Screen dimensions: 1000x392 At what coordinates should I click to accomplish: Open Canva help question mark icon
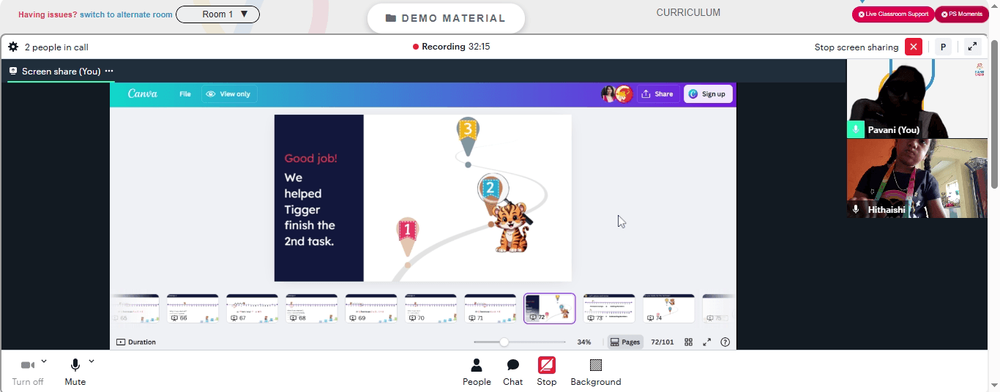pos(725,342)
